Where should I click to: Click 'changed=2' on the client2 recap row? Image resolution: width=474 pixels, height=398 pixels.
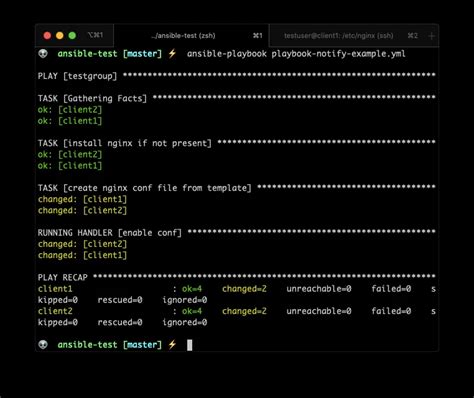[244, 311]
